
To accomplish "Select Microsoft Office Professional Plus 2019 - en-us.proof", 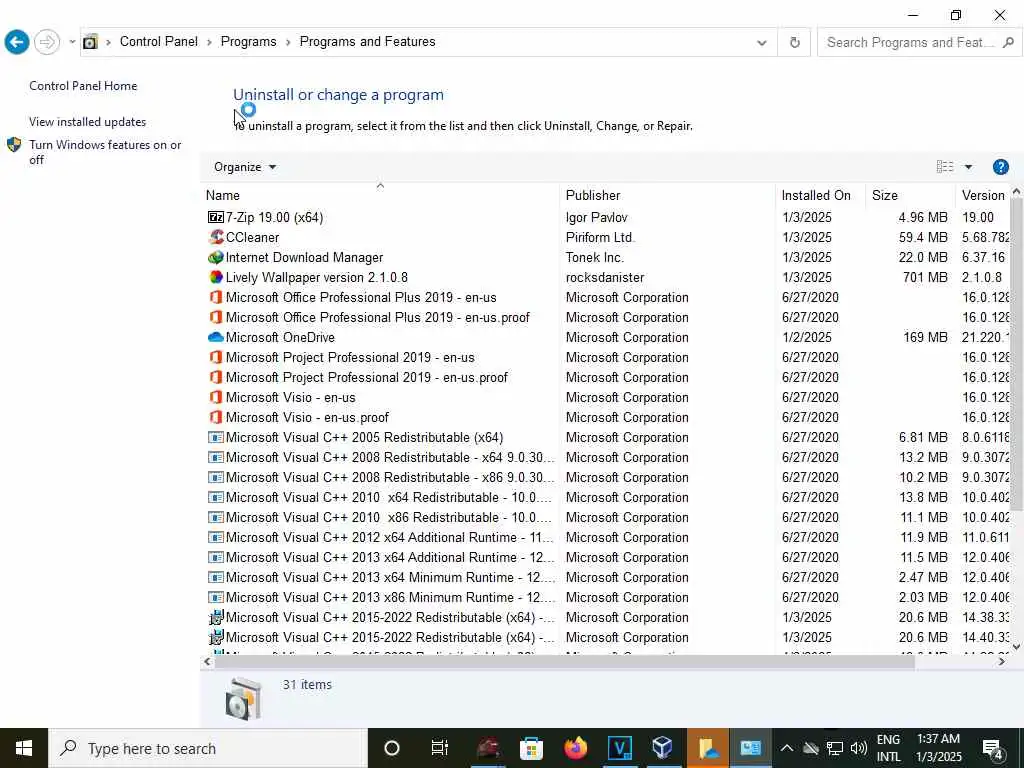I will coord(377,317).
